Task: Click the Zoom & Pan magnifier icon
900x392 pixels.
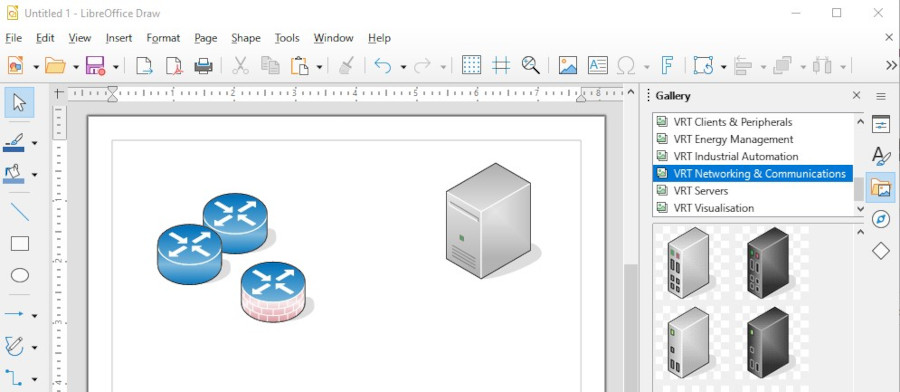Action: [x=531, y=65]
